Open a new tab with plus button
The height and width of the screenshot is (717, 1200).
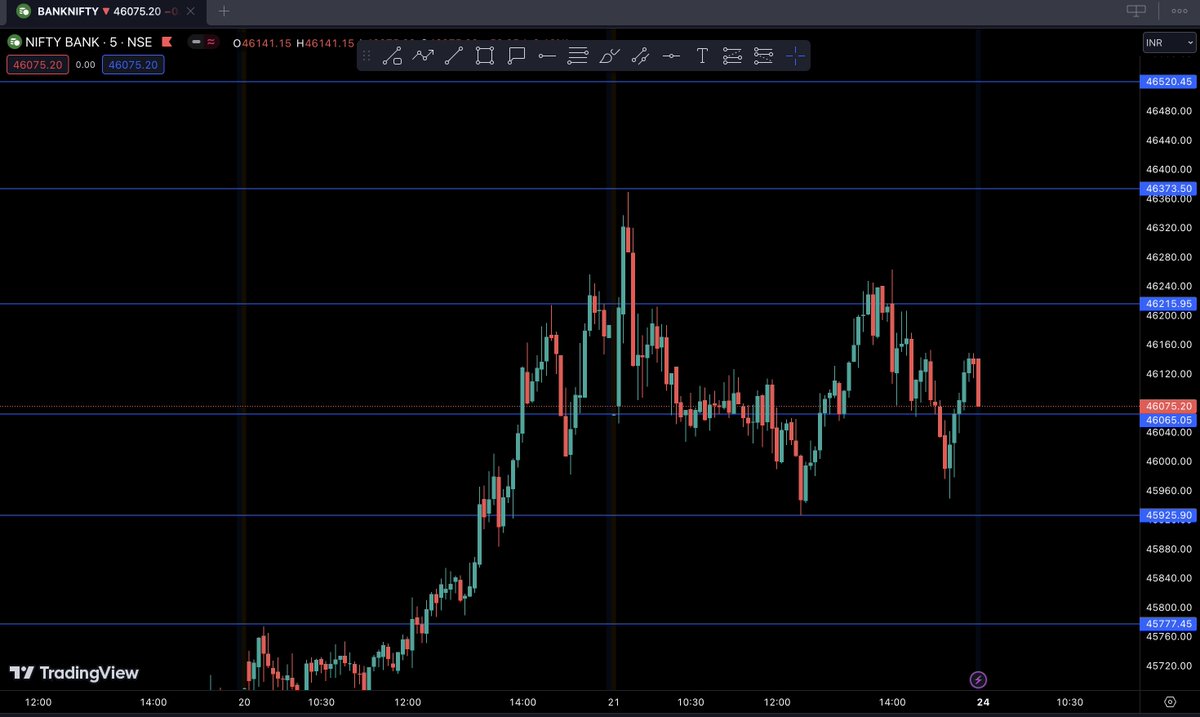click(224, 11)
